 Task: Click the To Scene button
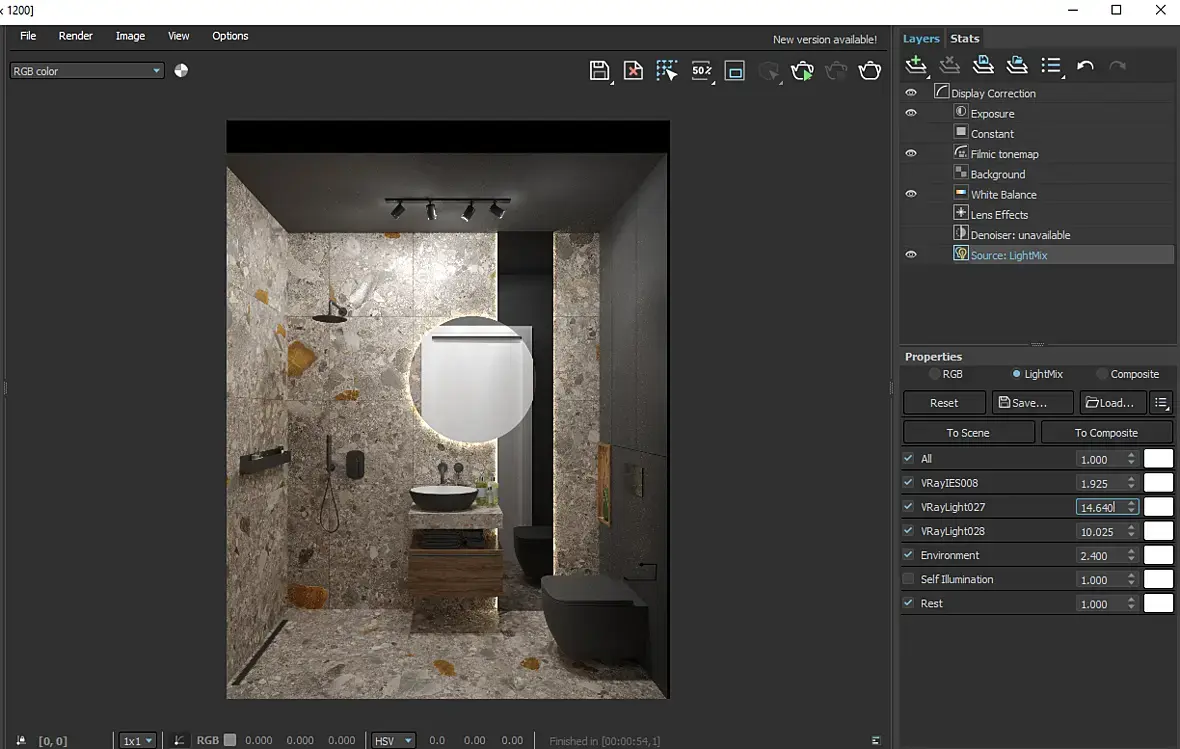click(968, 432)
